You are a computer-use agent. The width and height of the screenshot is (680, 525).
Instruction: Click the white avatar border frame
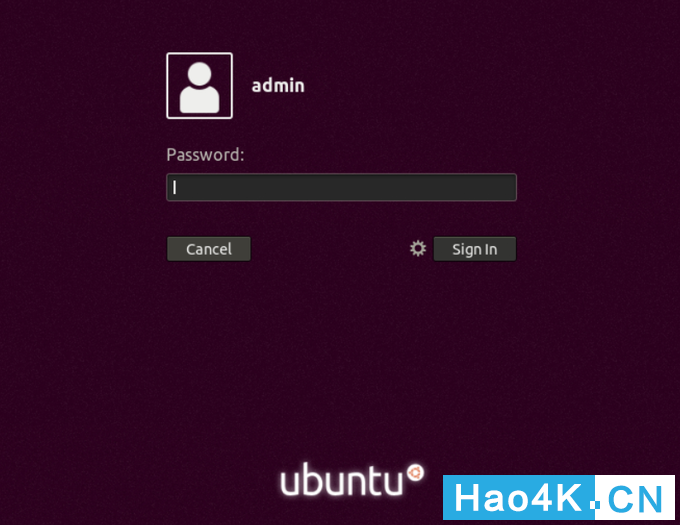click(199, 86)
